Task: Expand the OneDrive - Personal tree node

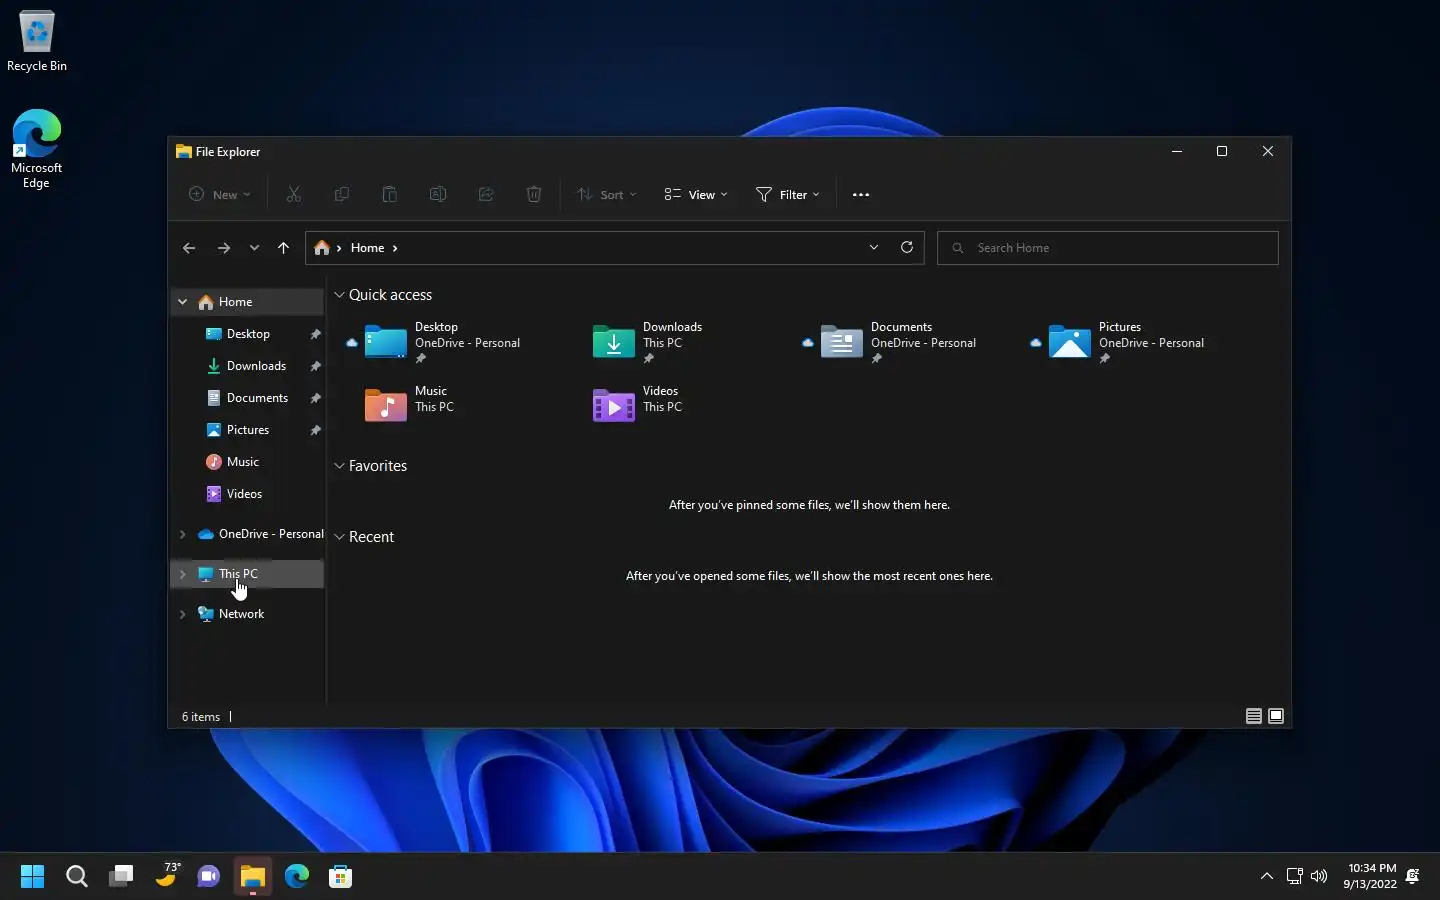Action: click(182, 534)
